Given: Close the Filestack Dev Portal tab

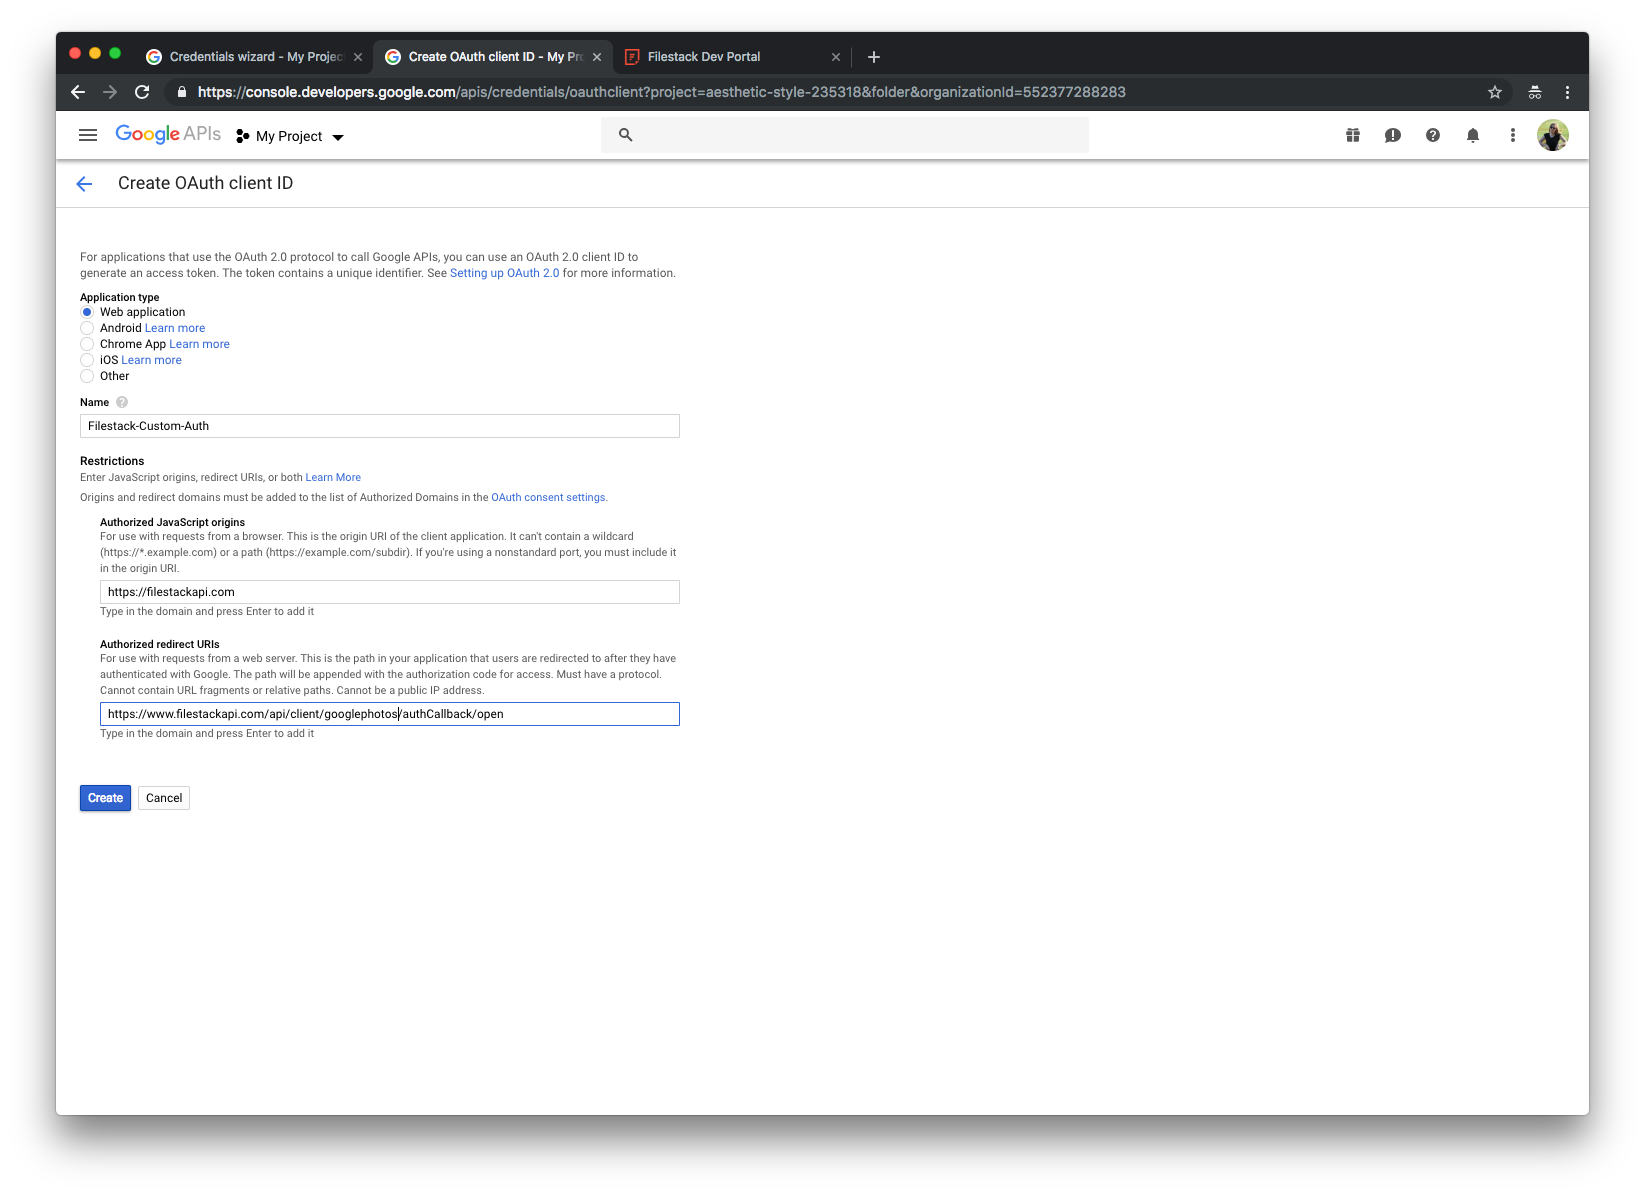Looking at the screenshot, I should point(836,57).
